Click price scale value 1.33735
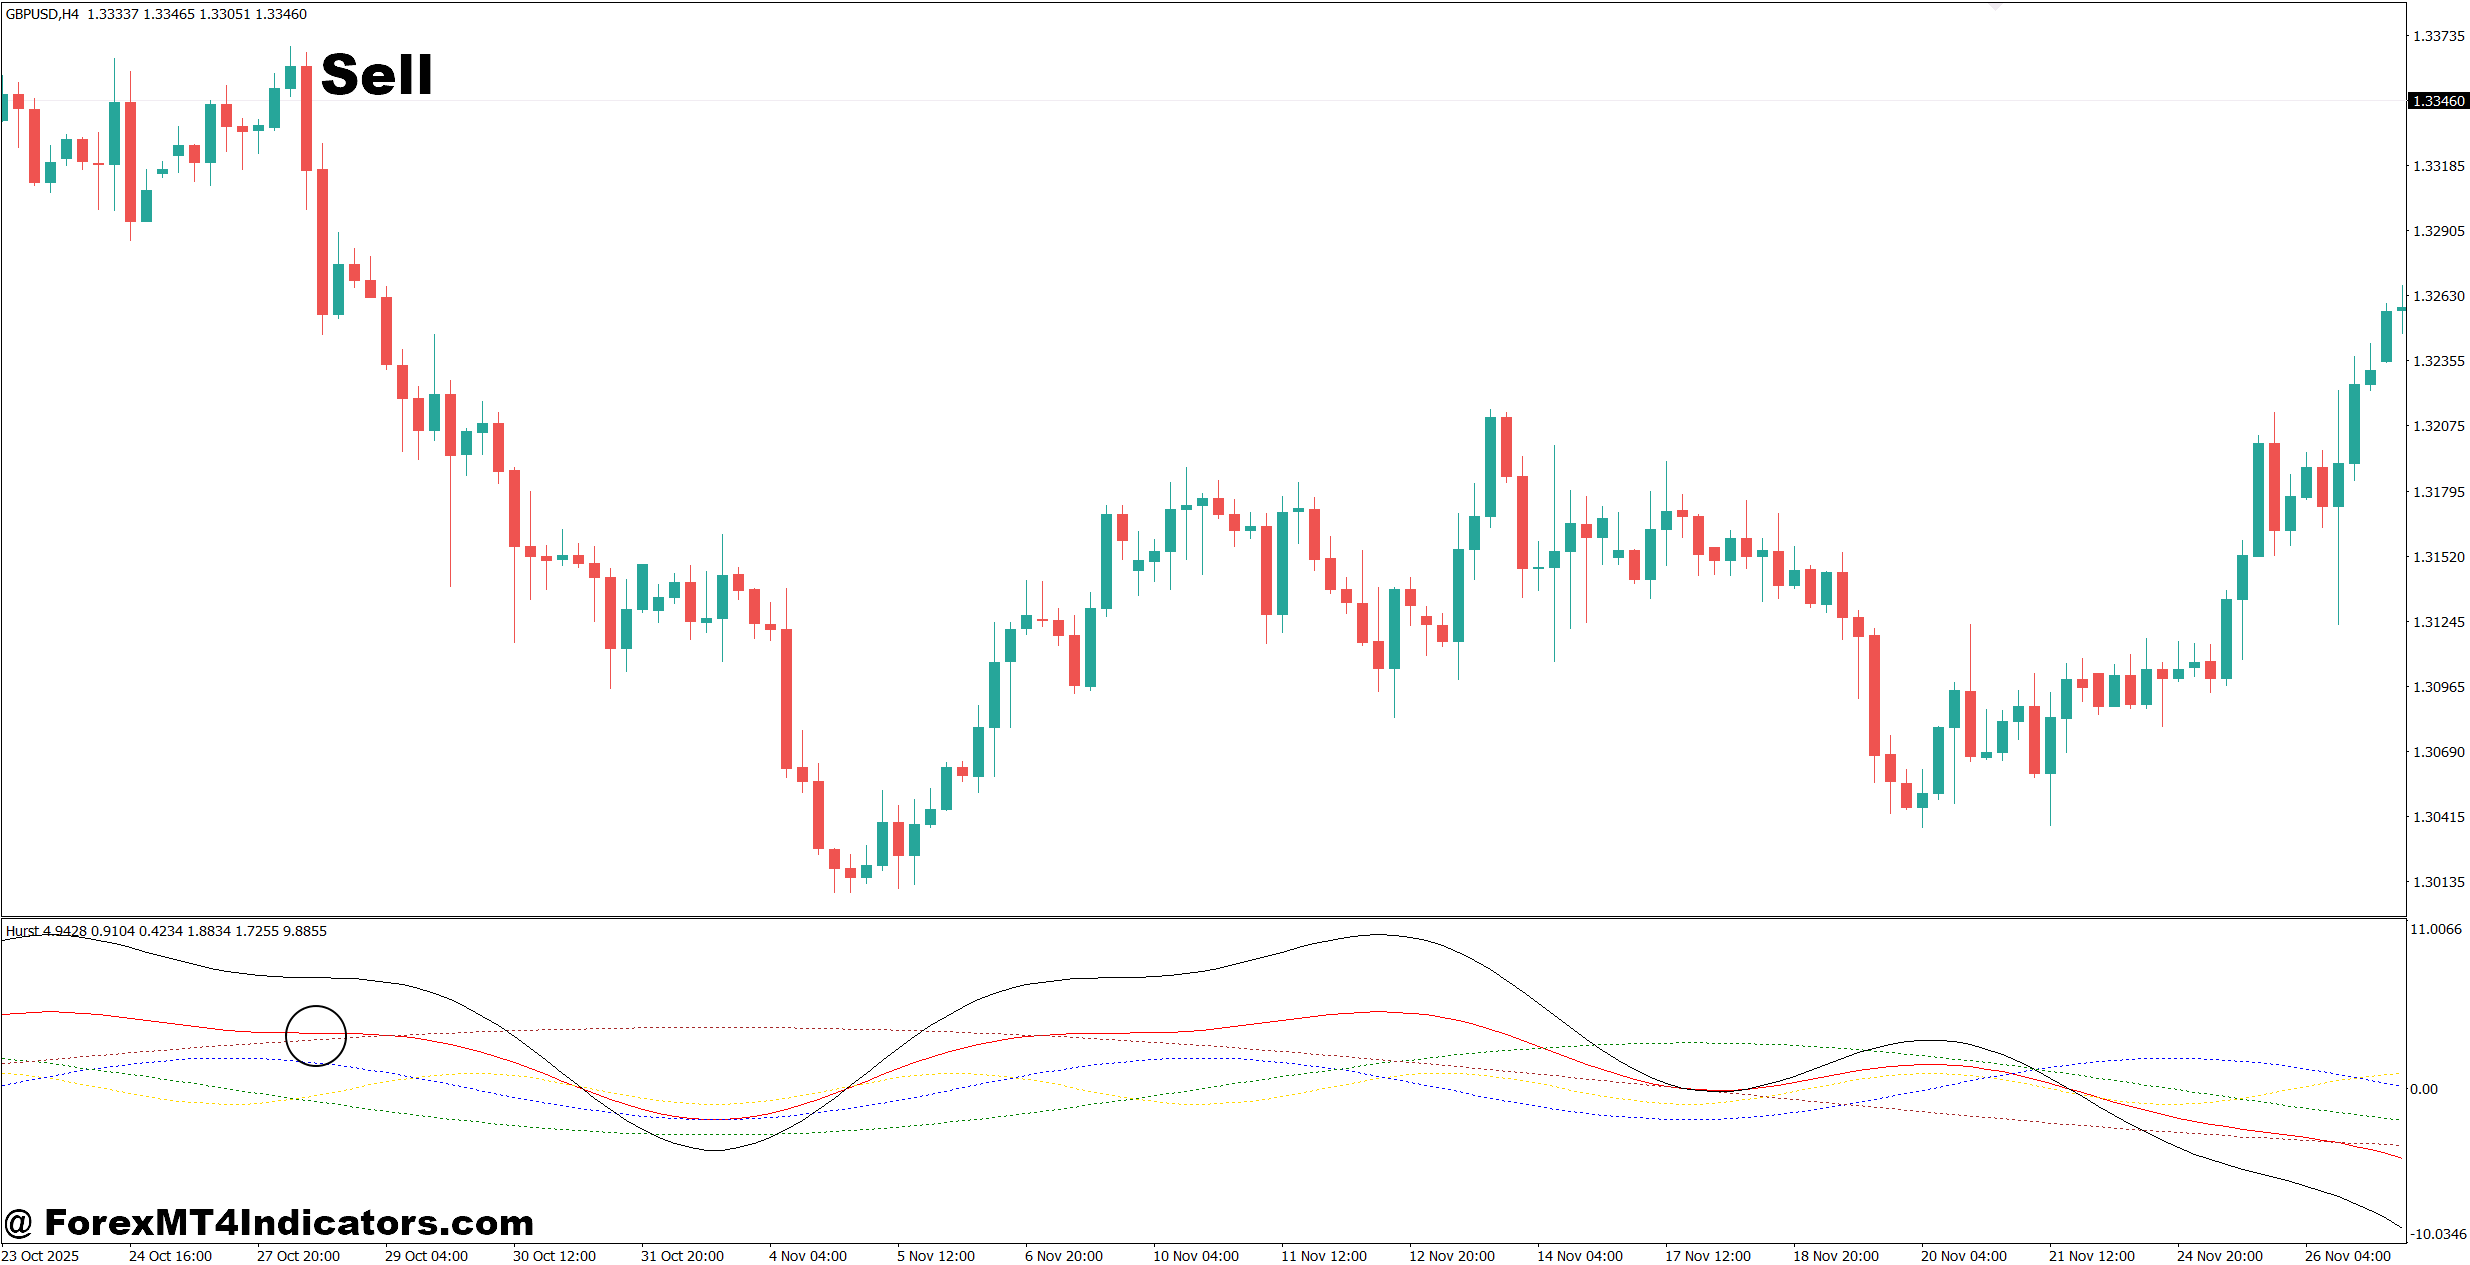This screenshot has height=1265, width=2470. [x=2439, y=36]
